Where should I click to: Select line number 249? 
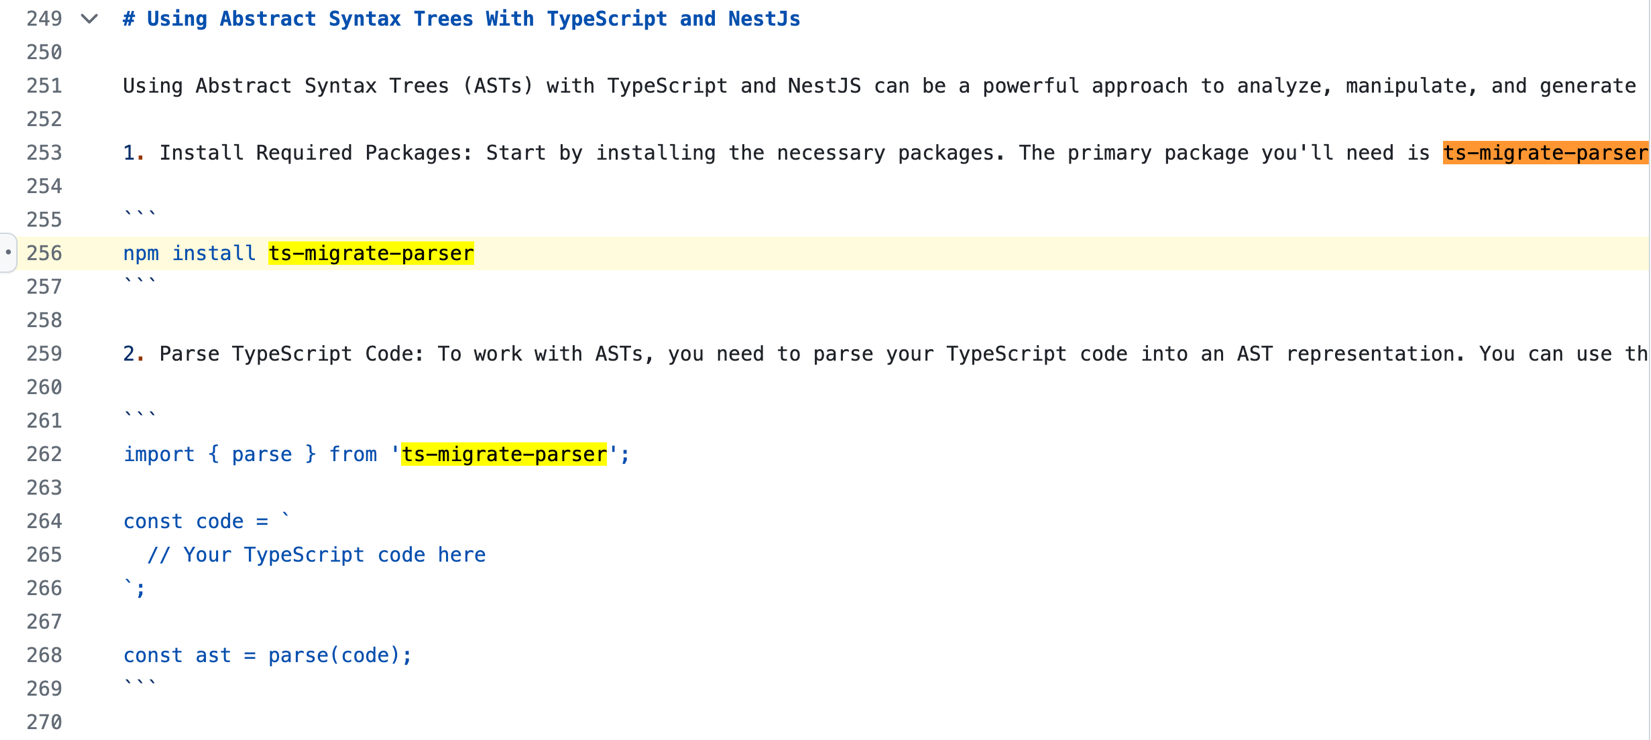[44, 19]
